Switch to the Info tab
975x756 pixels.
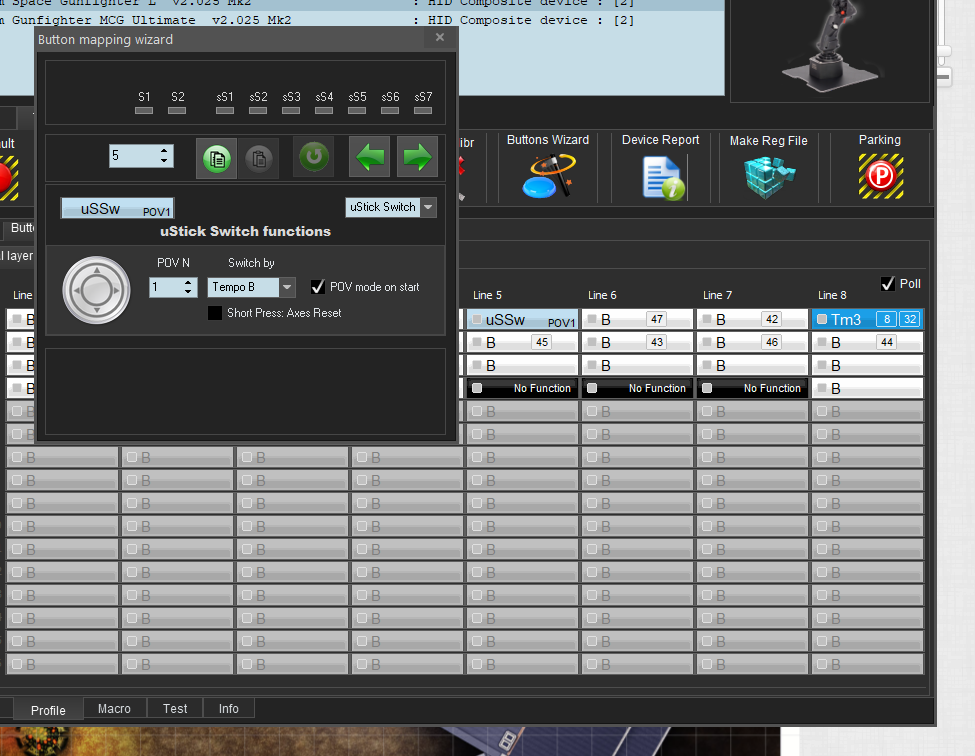pos(228,709)
